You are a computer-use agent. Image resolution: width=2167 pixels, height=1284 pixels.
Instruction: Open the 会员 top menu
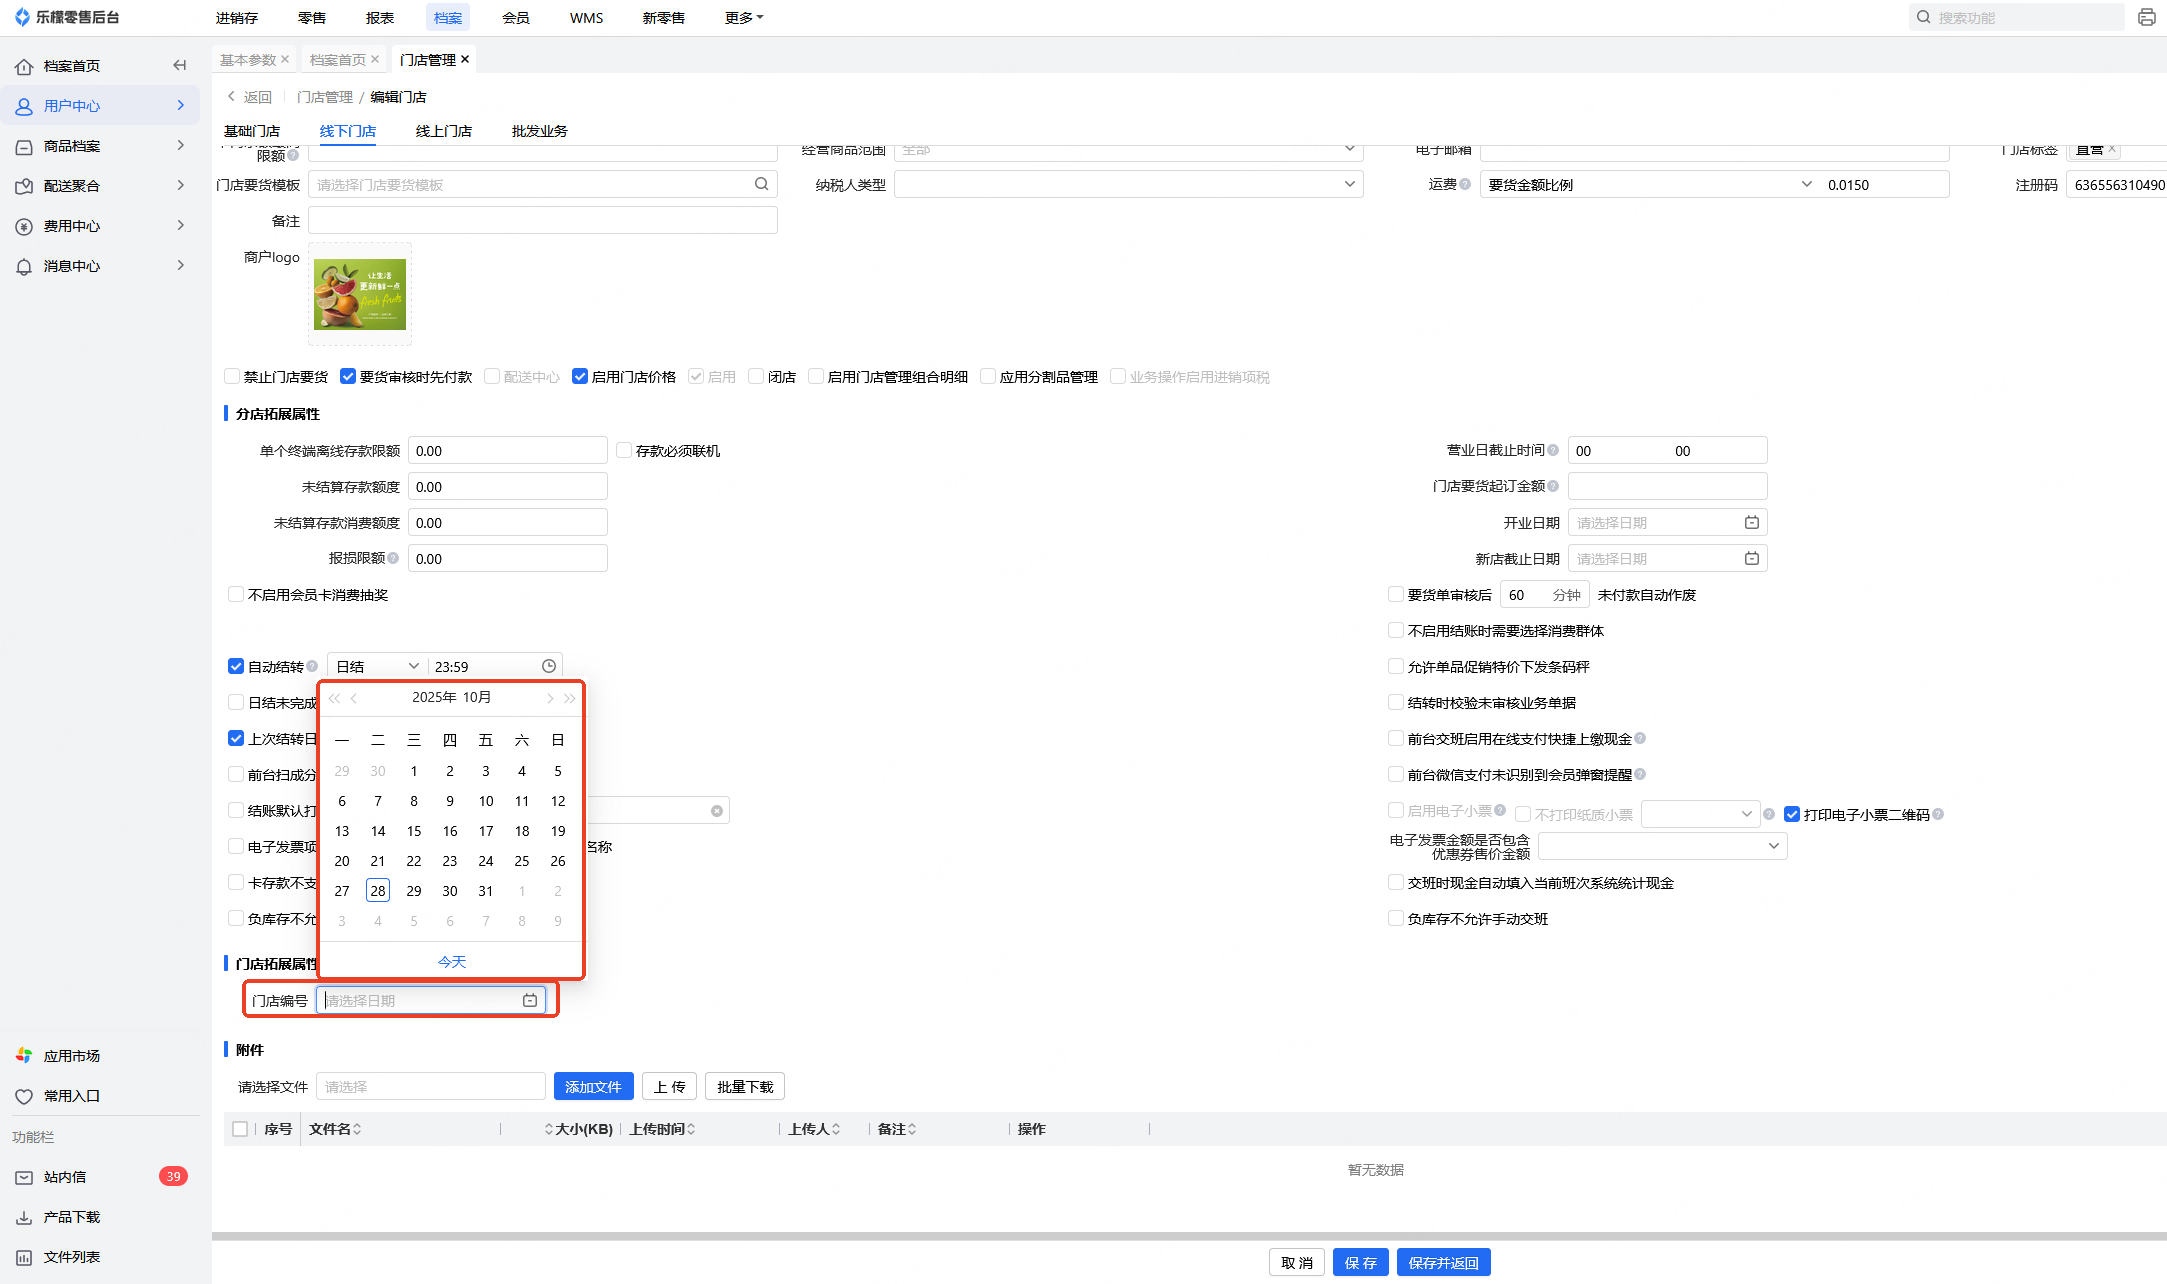click(515, 18)
